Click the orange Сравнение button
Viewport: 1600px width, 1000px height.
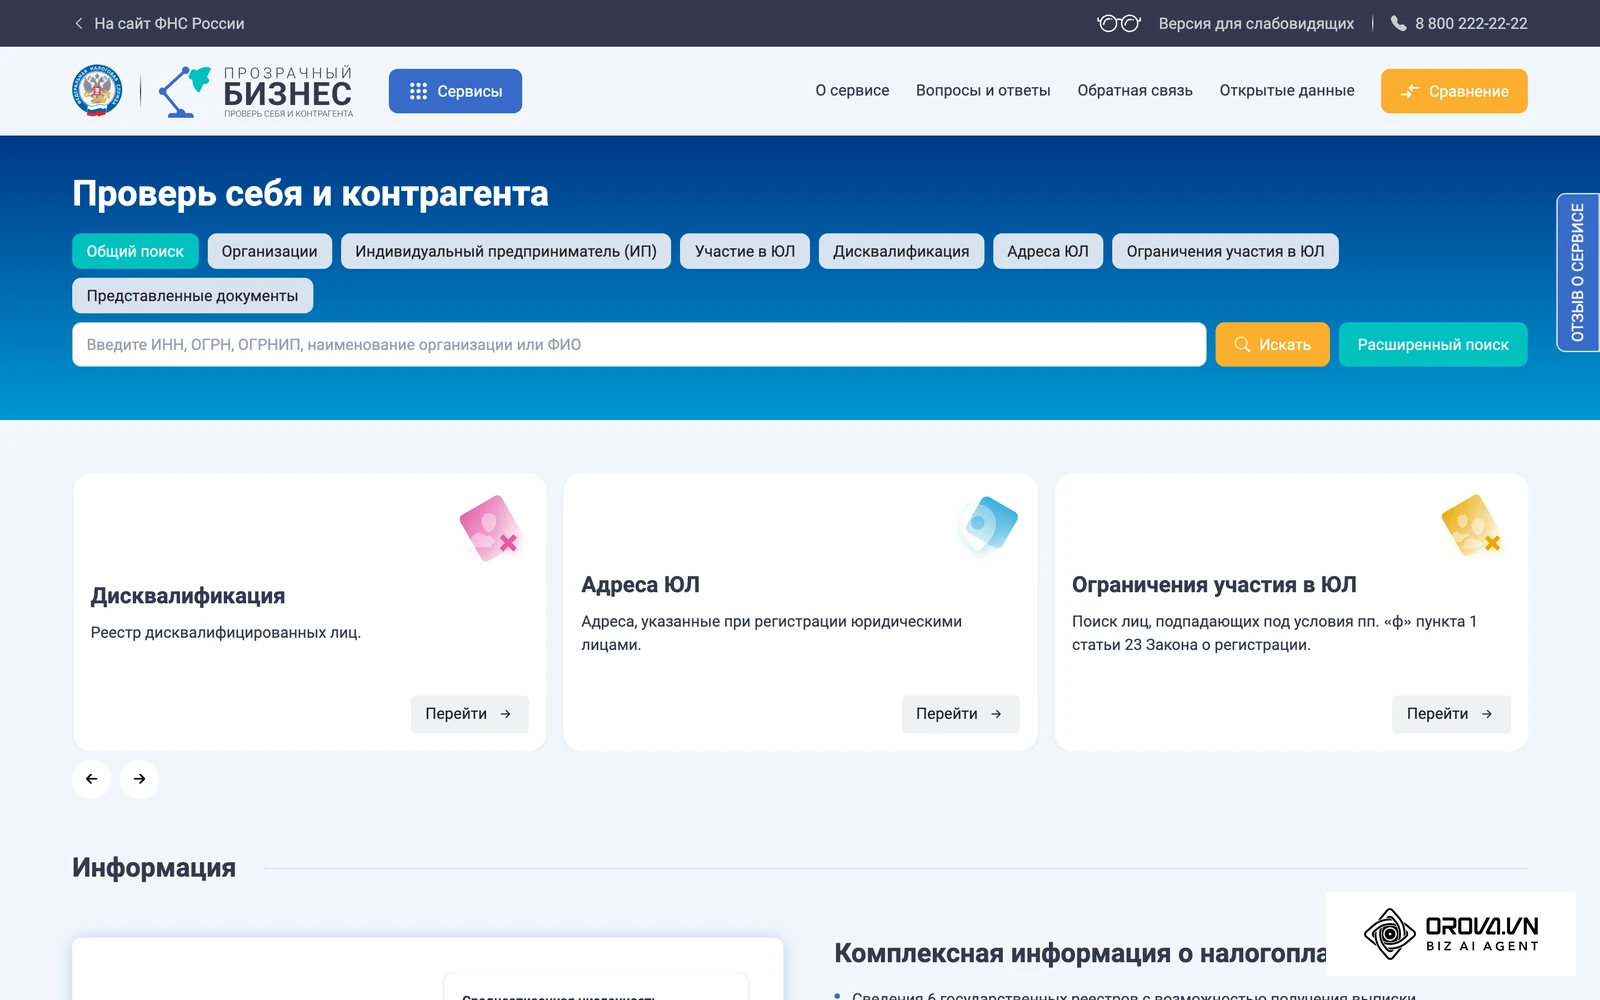pos(1454,91)
